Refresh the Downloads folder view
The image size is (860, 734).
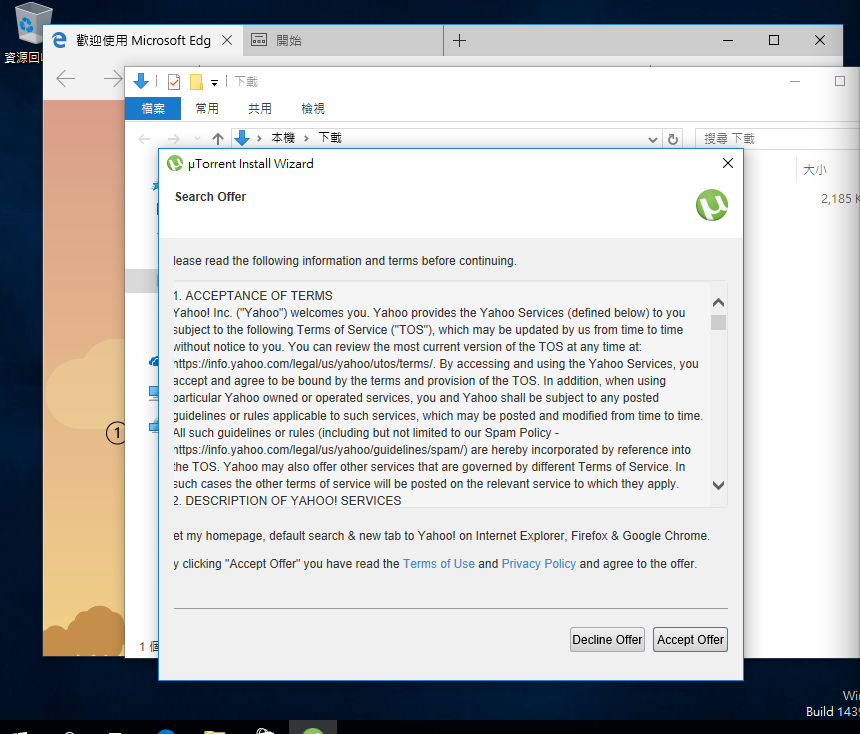(x=673, y=139)
